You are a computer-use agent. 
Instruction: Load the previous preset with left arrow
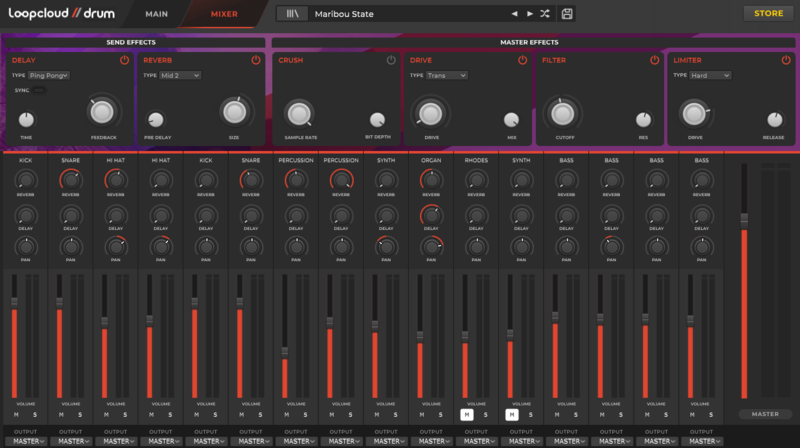(x=514, y=14)
